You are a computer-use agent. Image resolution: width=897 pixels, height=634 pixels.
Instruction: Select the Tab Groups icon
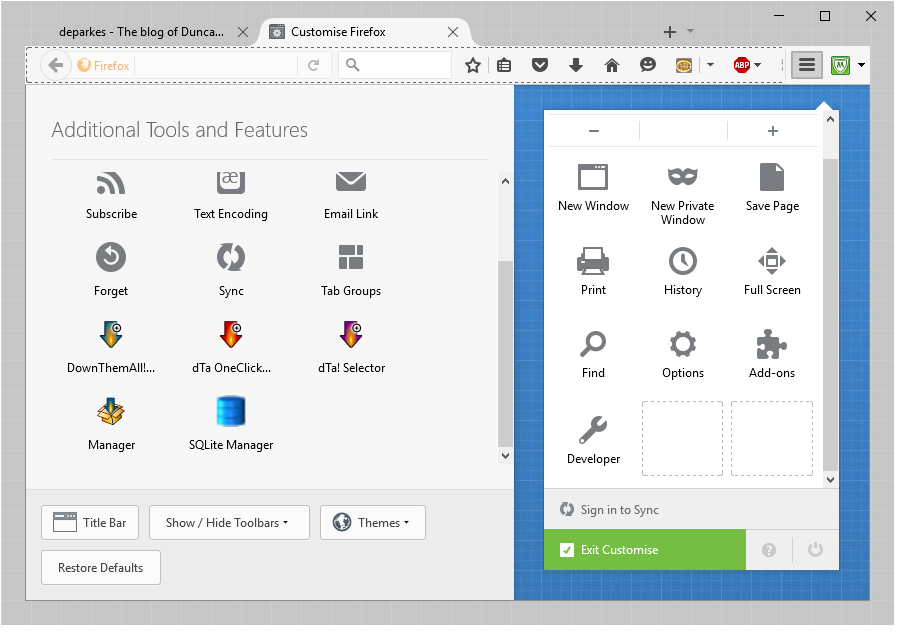(350, 258)
